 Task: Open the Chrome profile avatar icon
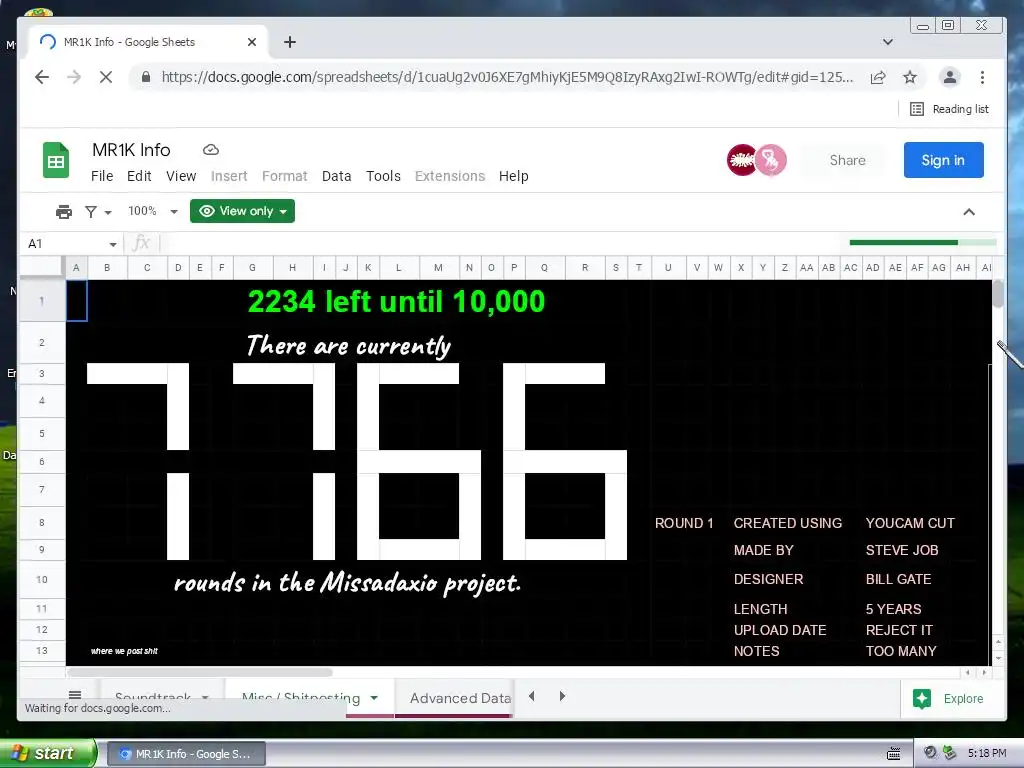pyautogui.click(x=950, y=77)
